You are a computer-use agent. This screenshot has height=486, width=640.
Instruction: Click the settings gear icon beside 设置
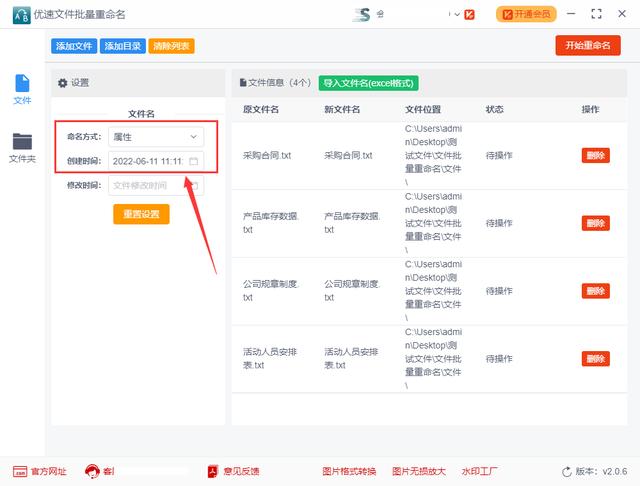coord(62,83)
